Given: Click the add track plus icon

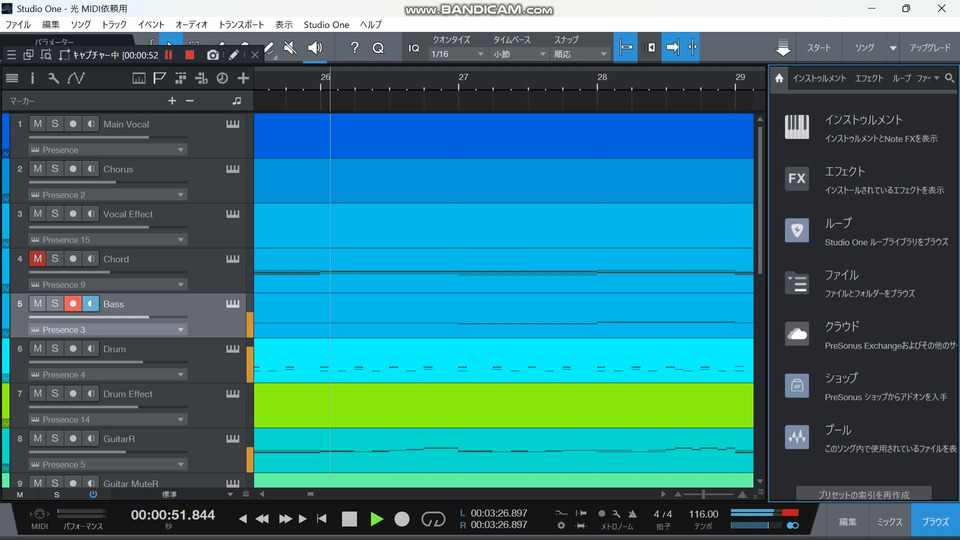Looking at the screenshot, I should point(243,78).
